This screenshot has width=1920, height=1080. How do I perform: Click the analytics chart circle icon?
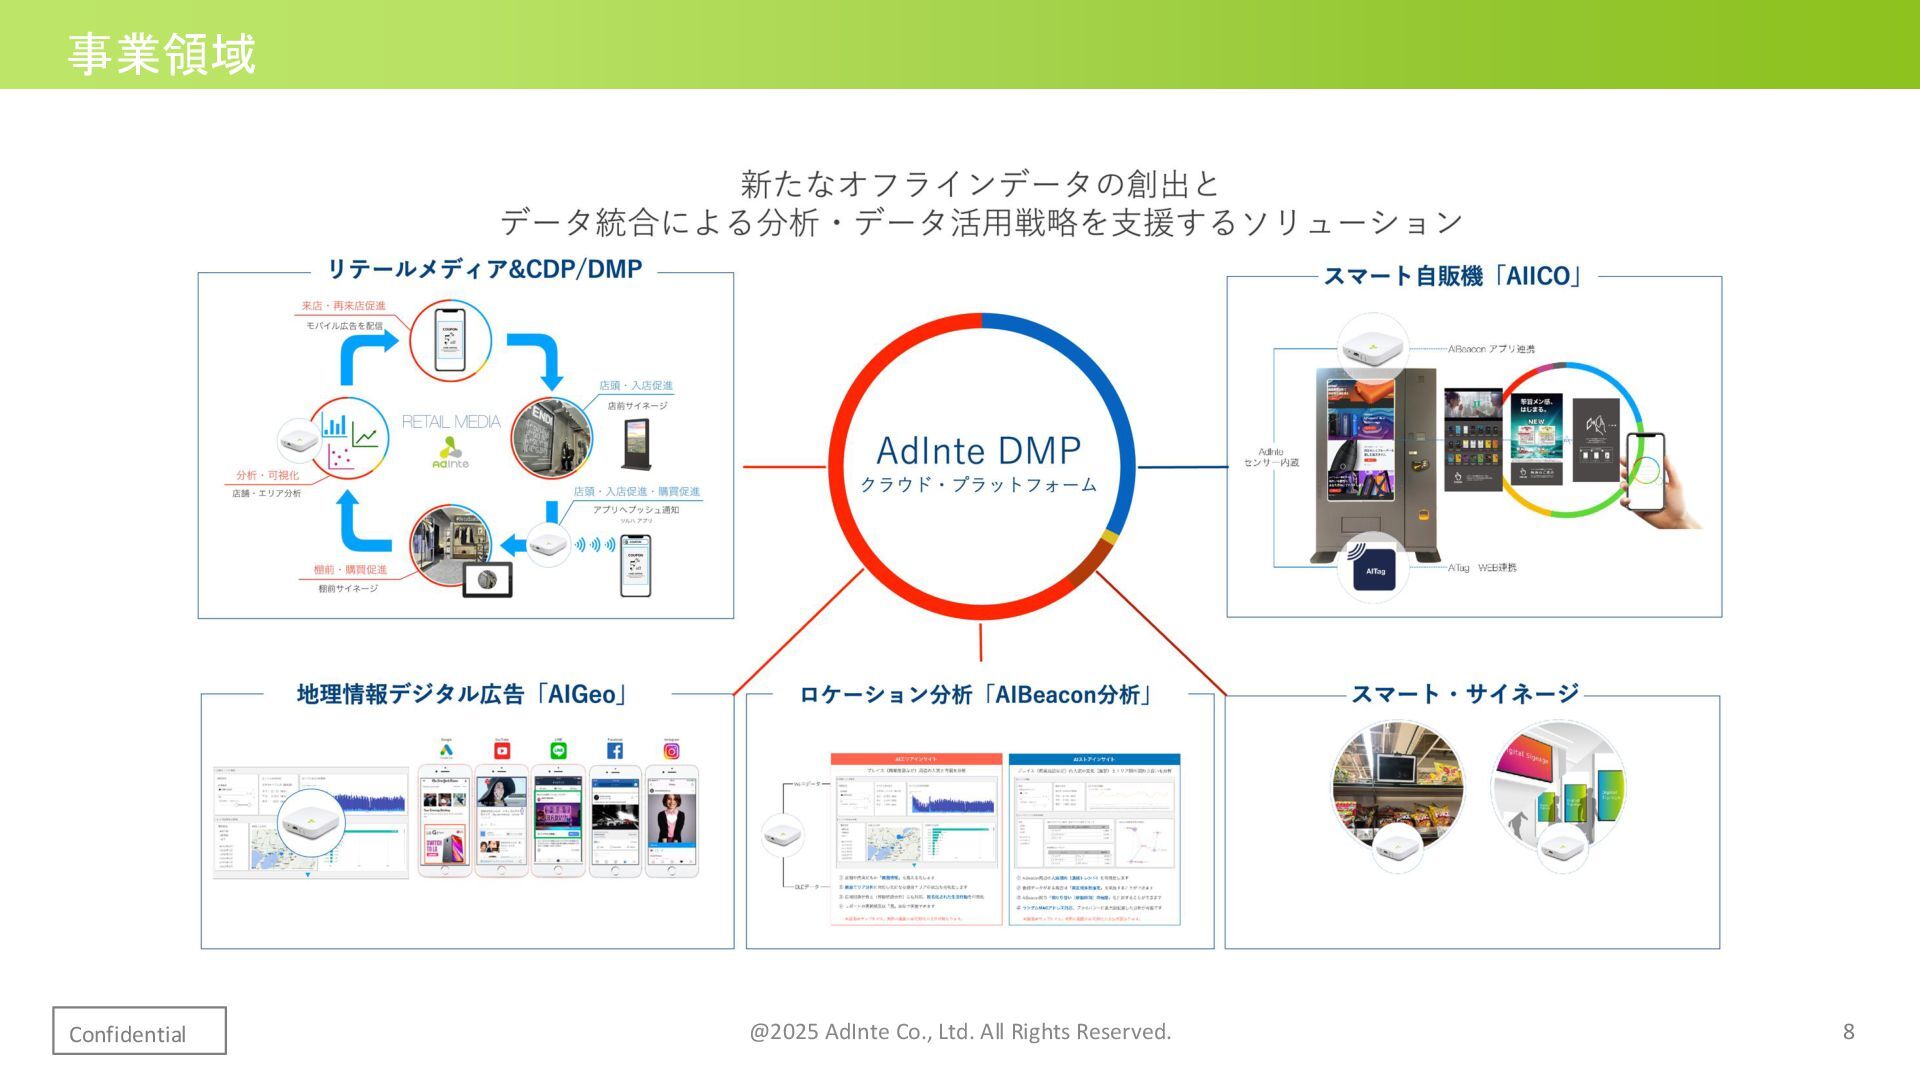pyautogui.click(x=347, y=439)
